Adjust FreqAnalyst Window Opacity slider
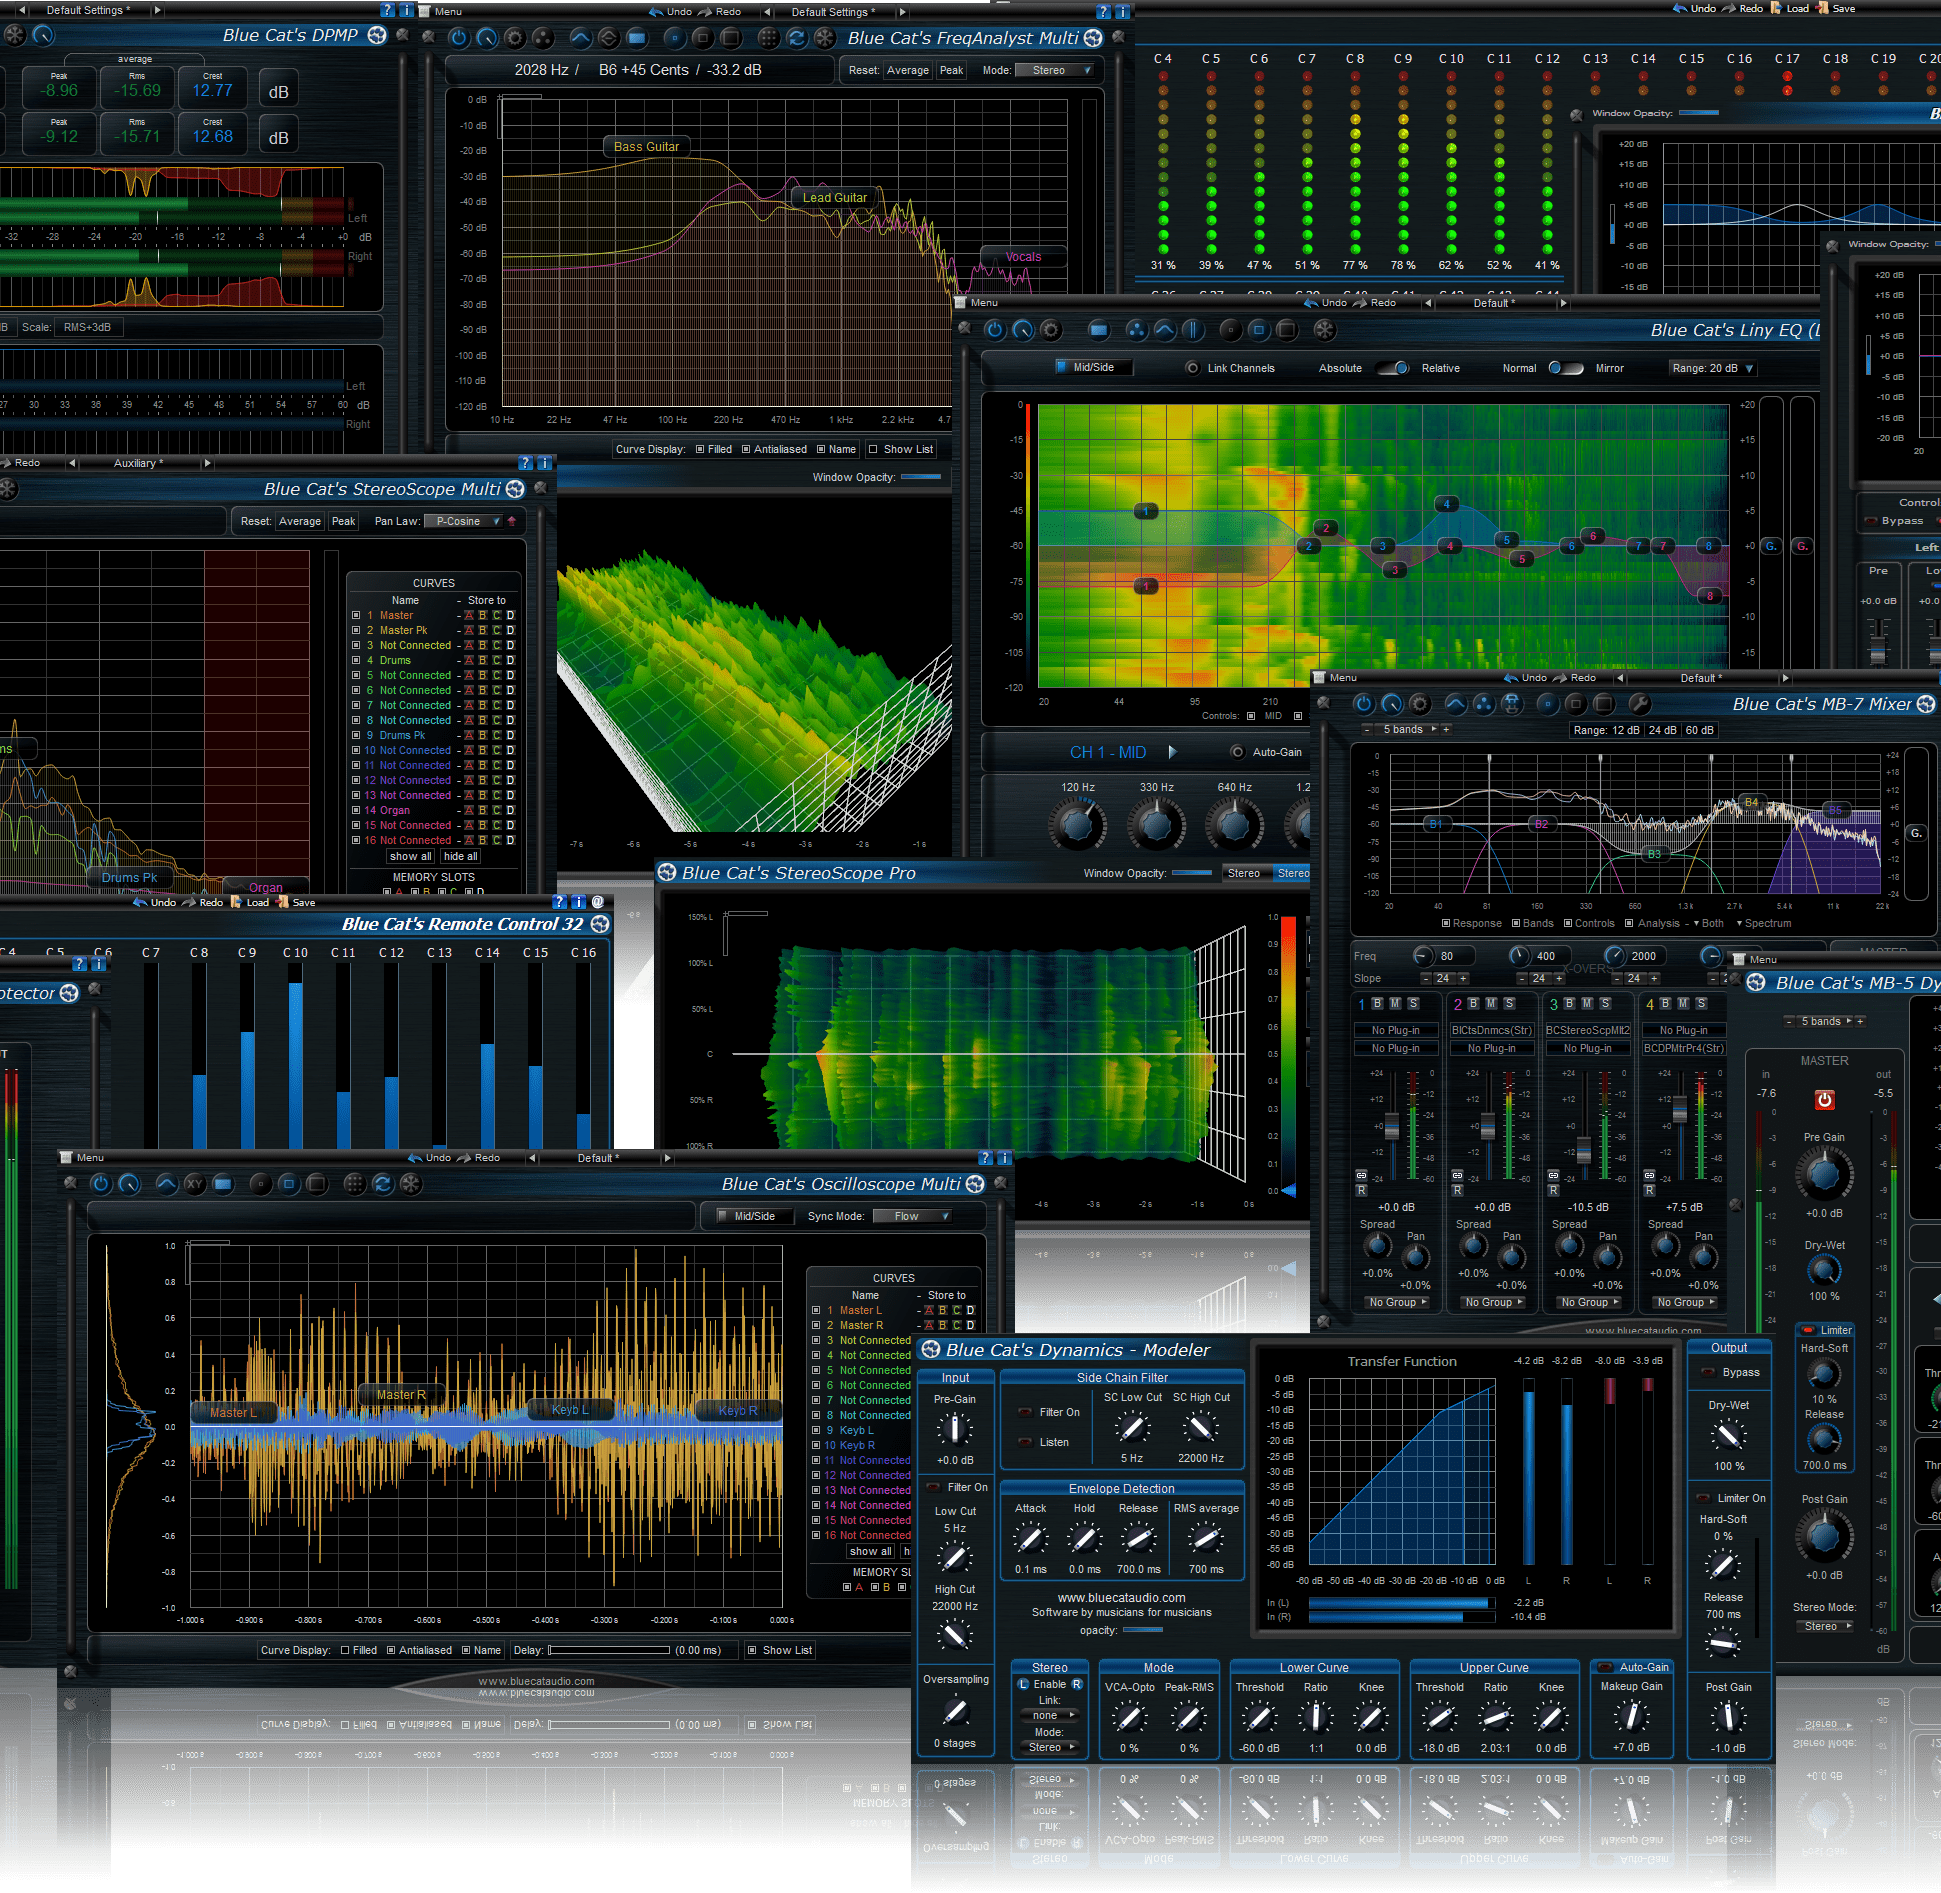Viewport: 1941px width, 1893px height. click(x=921, y=477)
